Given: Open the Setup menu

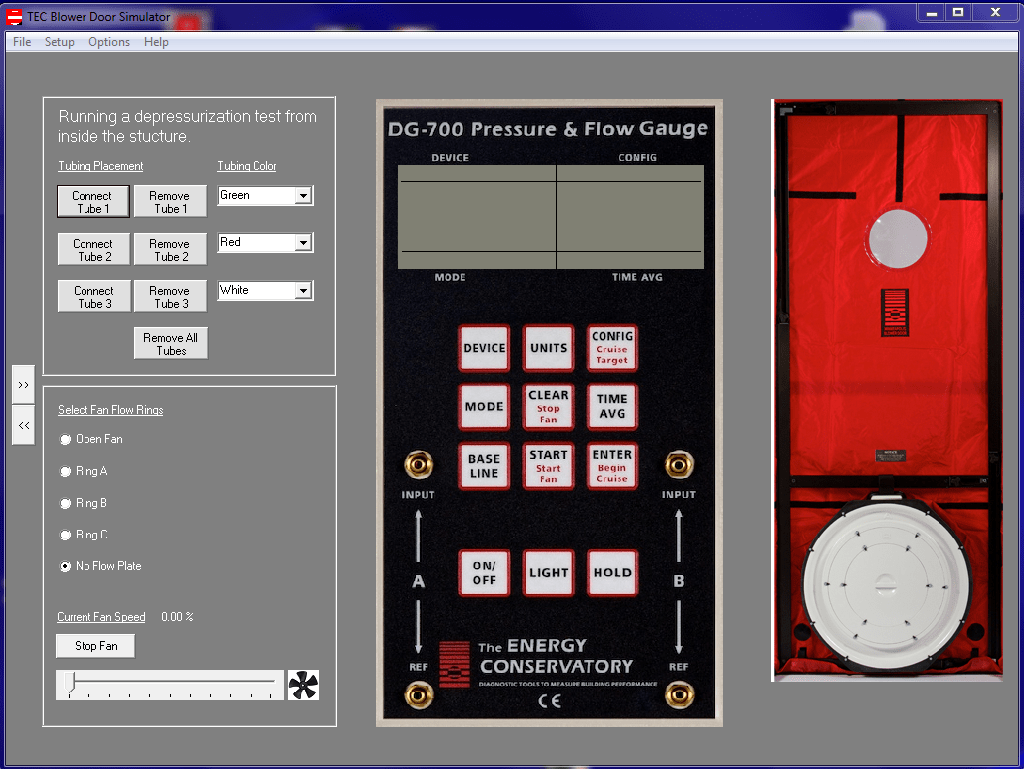Looking at the screenshot, I should [x=60, y=42].
